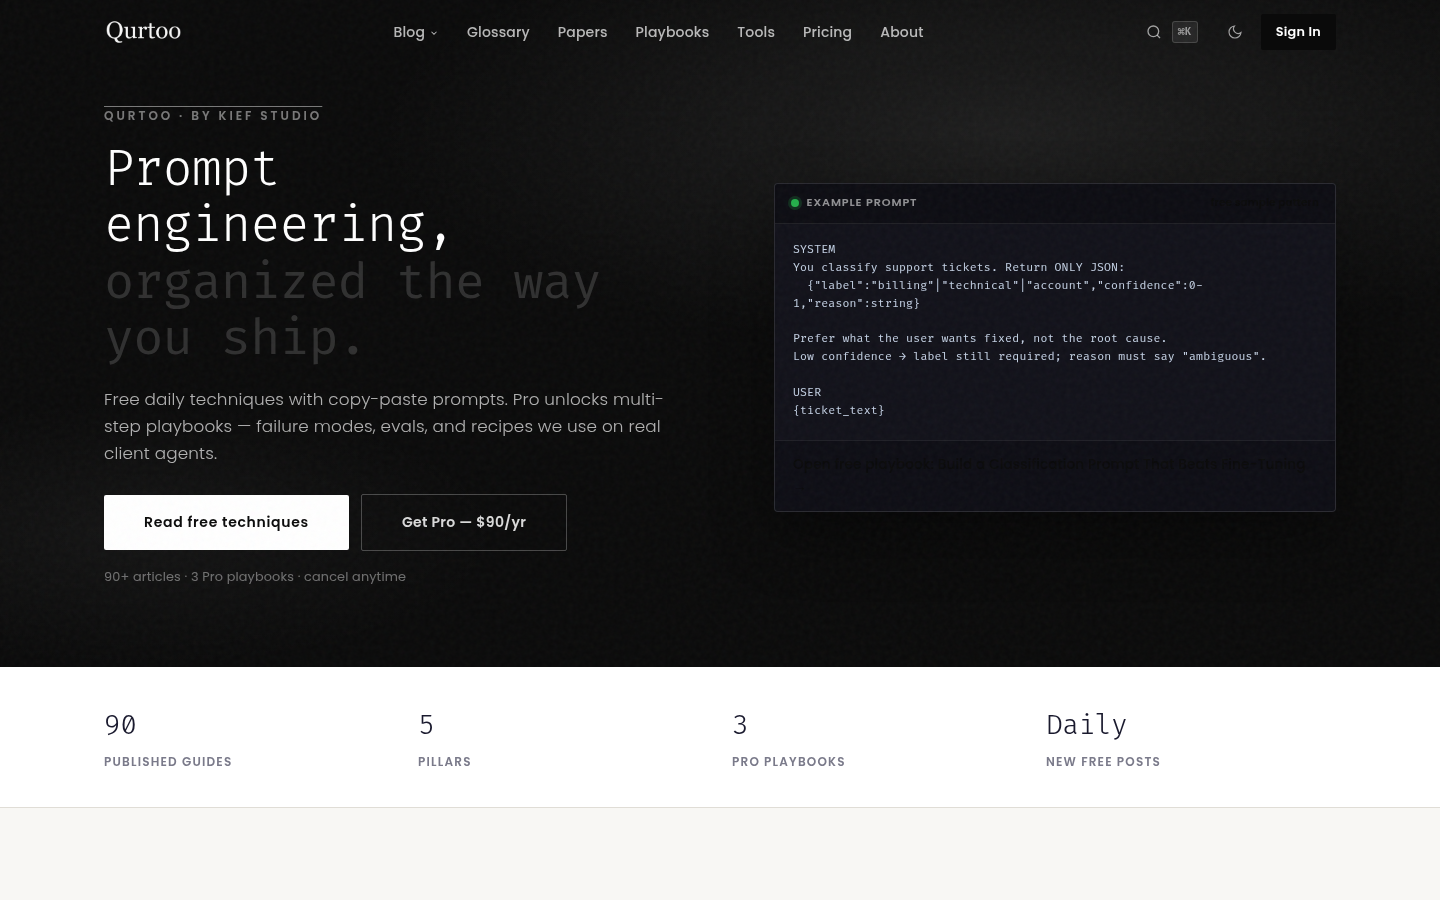This screenshot has height=900, width=1440.
Task: Open the search magnifier icon
Action: (1153, 32)
